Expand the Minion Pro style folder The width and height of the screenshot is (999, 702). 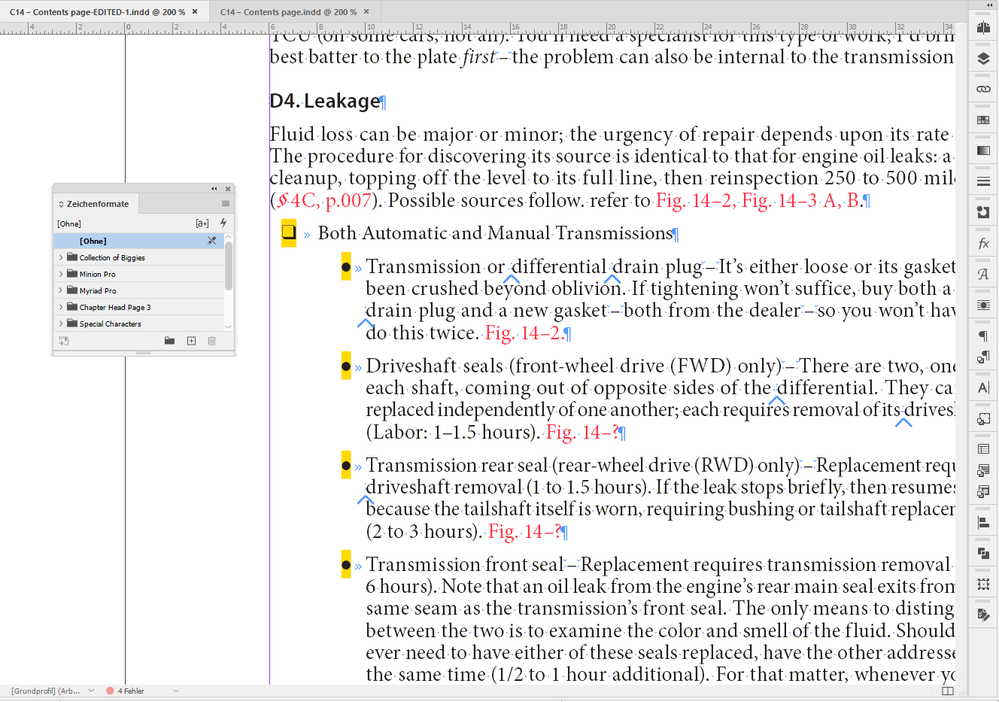[60, 274]
